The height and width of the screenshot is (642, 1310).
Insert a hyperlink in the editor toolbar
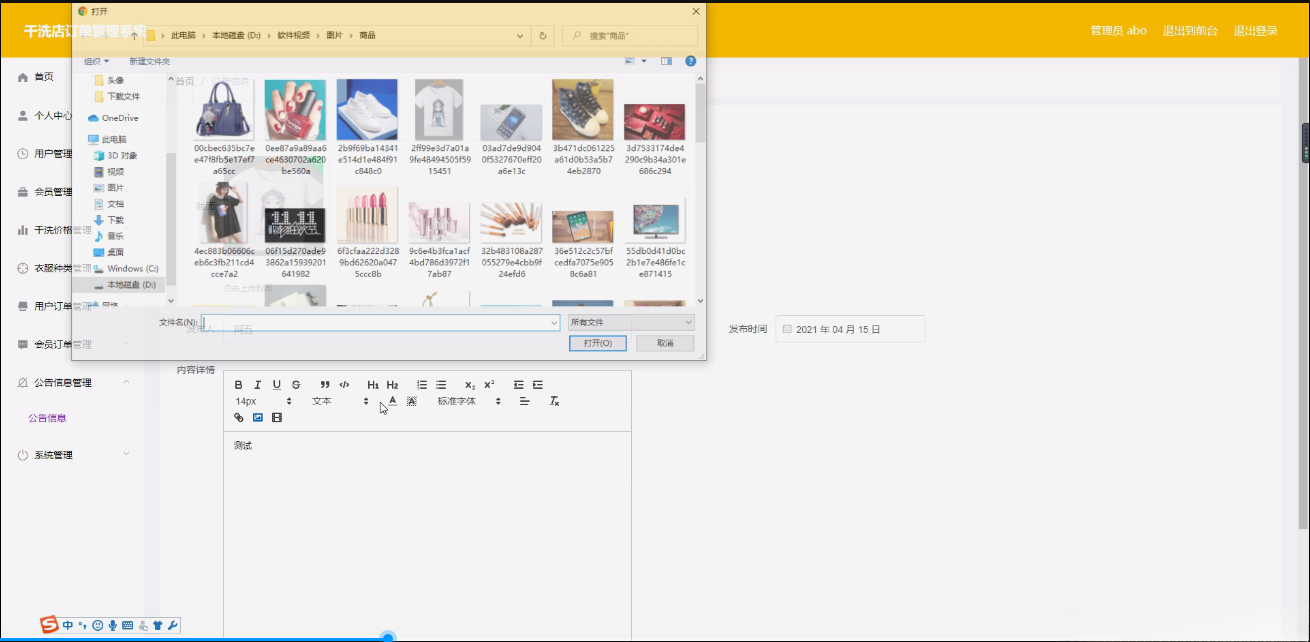(239, 417)
